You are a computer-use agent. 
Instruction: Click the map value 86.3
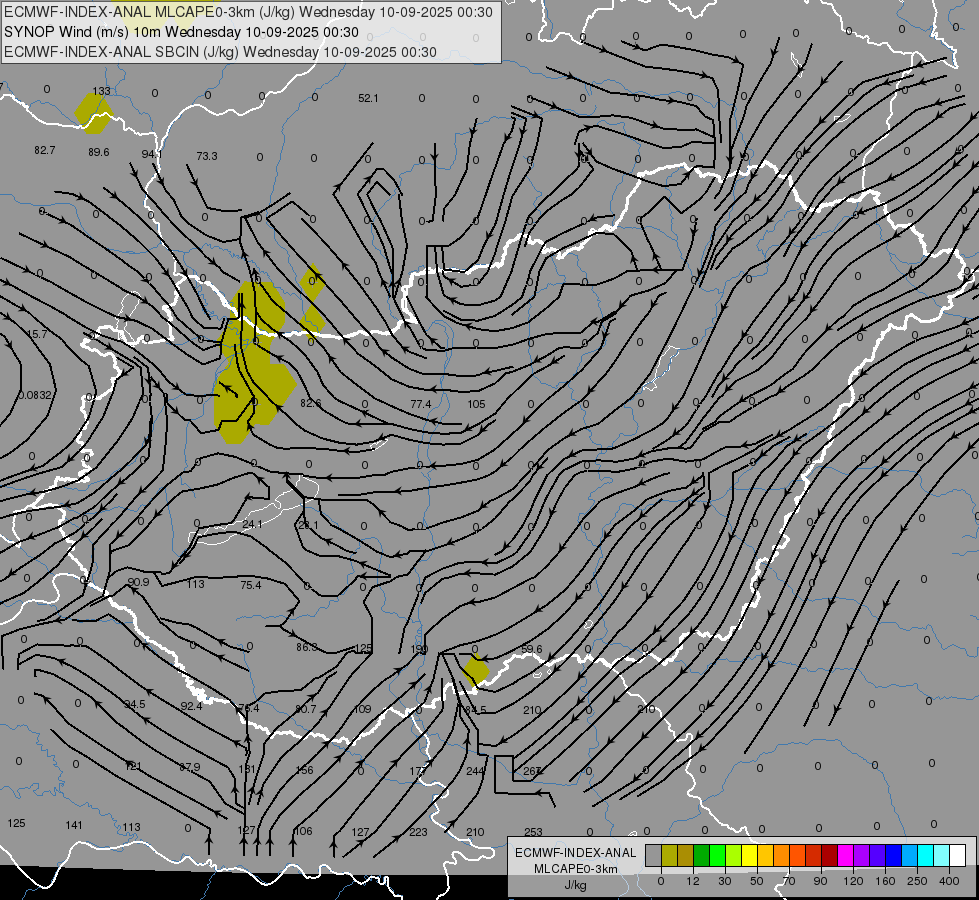click(x=307, y=647)
